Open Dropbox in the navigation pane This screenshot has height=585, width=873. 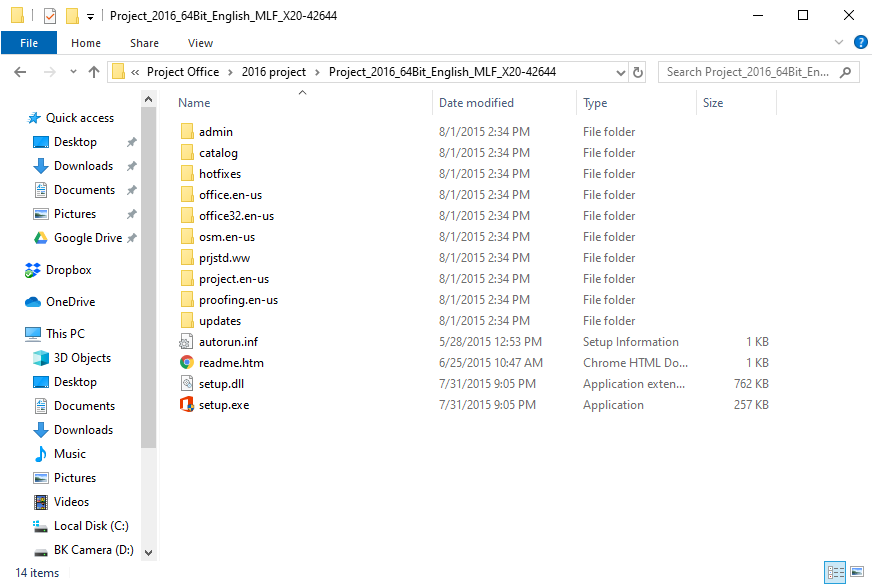coord(68,270)
